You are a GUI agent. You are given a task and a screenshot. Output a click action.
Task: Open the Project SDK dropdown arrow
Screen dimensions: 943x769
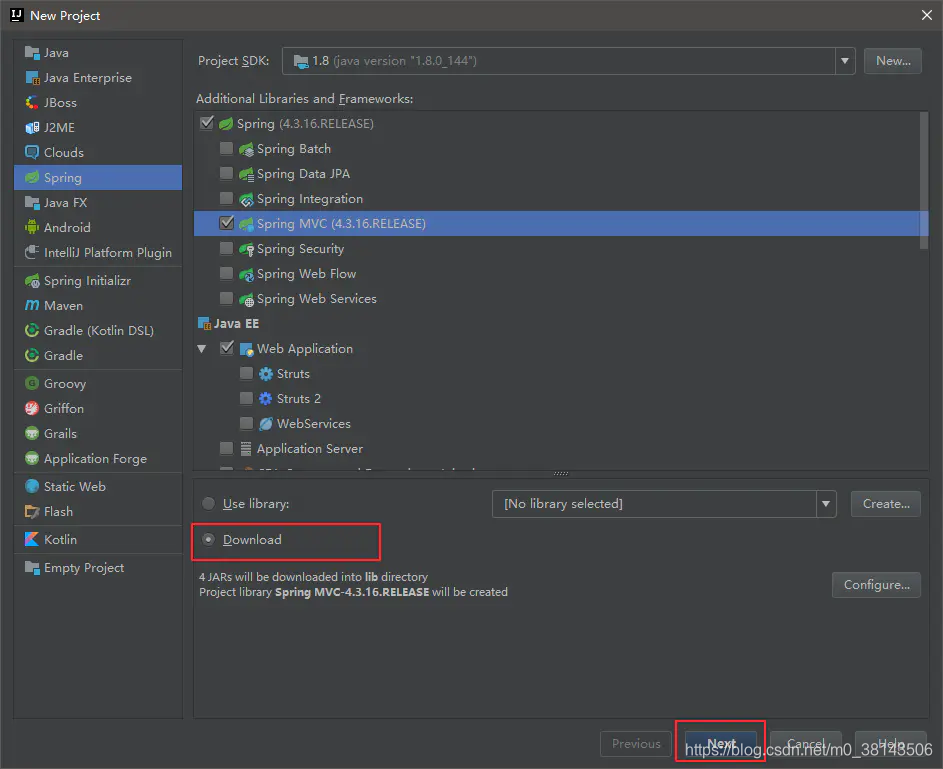(x=845, y=61)
